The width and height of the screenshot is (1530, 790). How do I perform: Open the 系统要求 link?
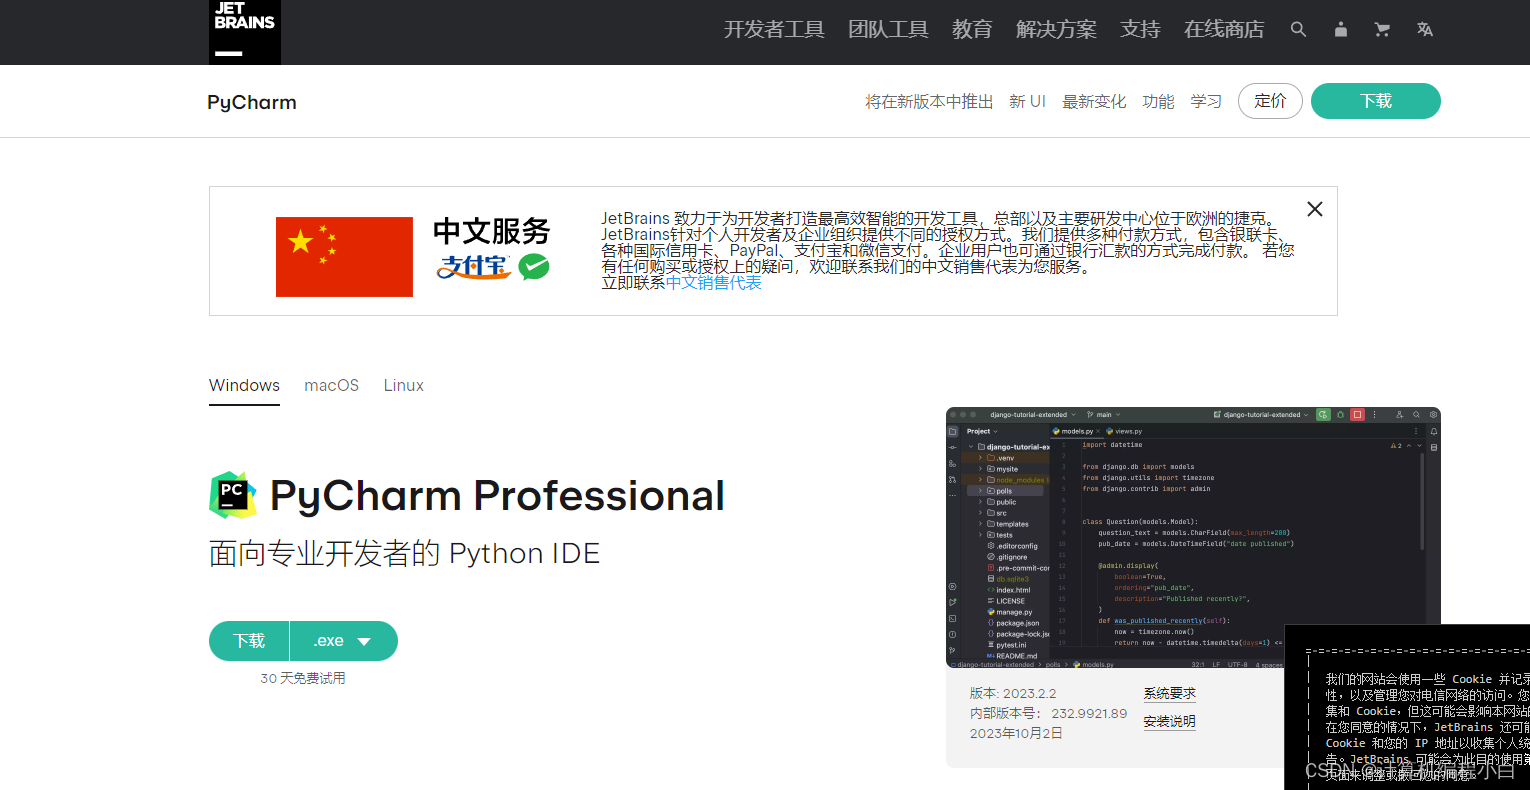point(1170,693)
